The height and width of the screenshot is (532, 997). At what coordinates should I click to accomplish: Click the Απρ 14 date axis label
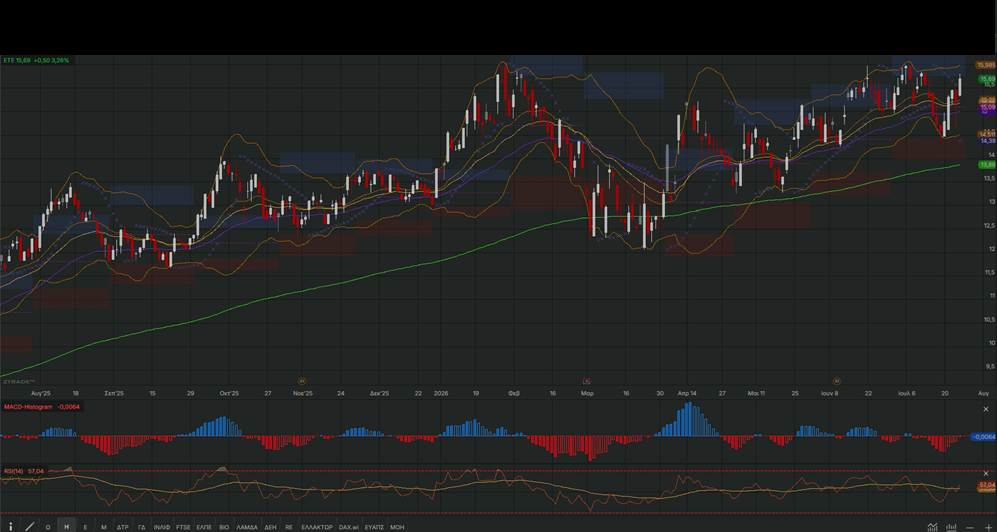687,393
